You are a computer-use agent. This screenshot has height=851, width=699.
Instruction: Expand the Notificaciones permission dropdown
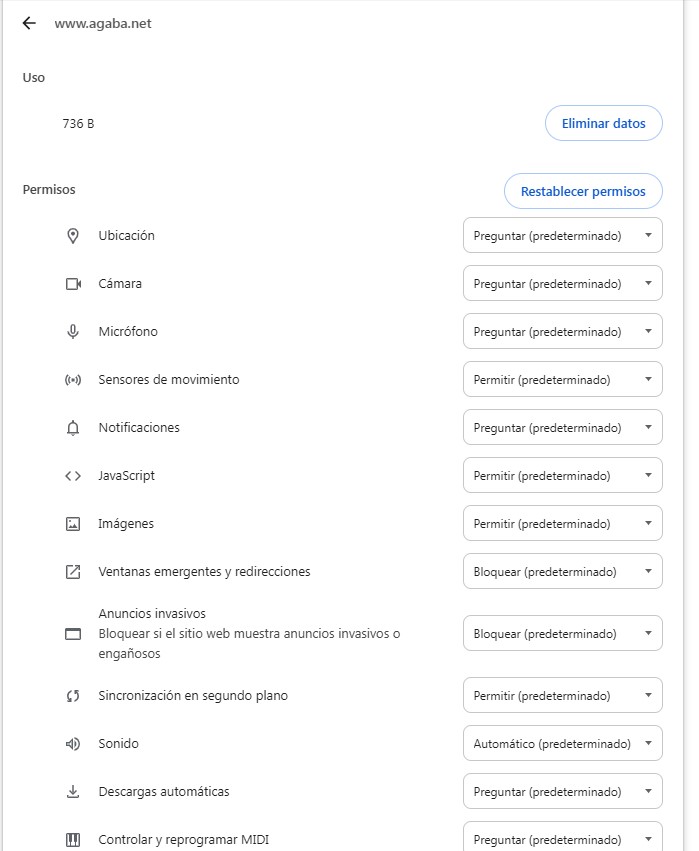click(562, 428)
